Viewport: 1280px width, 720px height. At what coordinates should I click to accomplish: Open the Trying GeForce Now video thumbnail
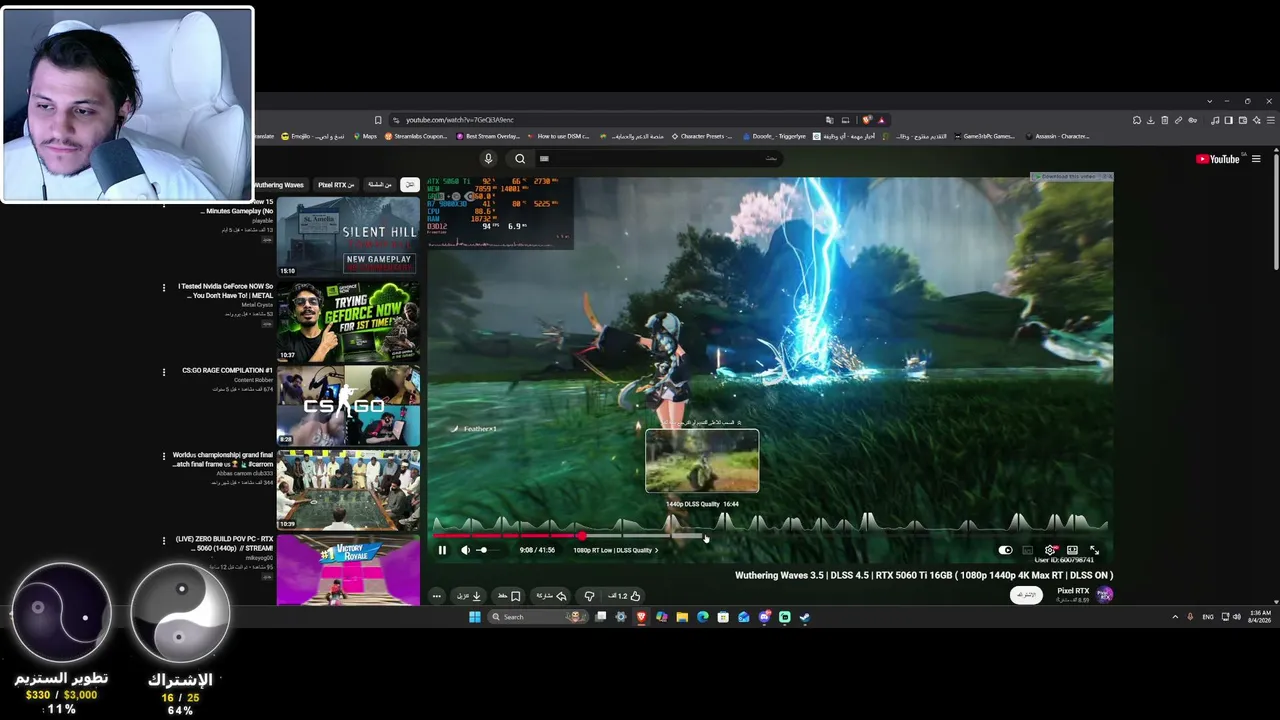point(348,322)
